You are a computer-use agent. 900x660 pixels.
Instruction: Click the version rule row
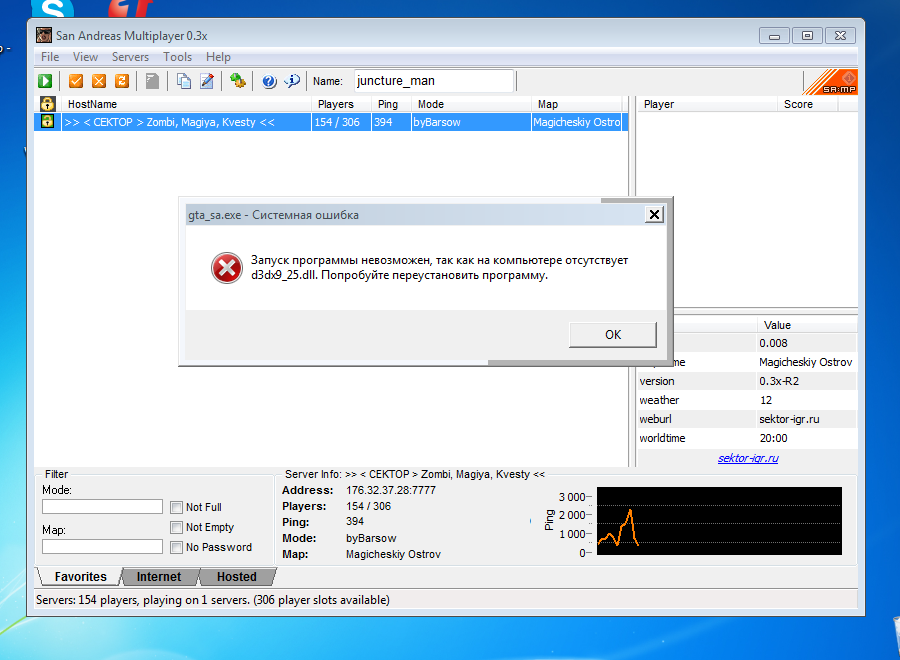[747, 381]
